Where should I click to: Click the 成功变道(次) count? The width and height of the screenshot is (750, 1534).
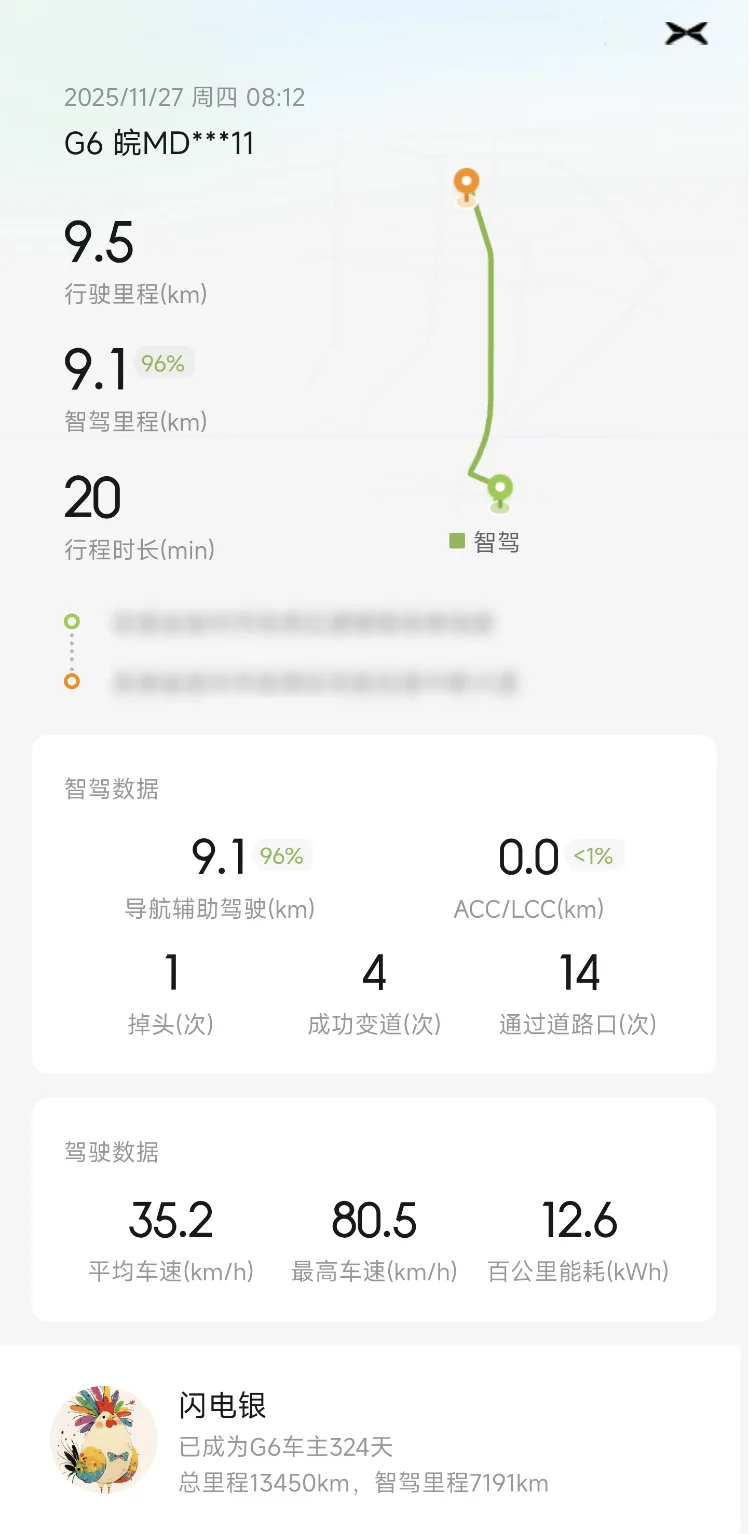point(374,974)
